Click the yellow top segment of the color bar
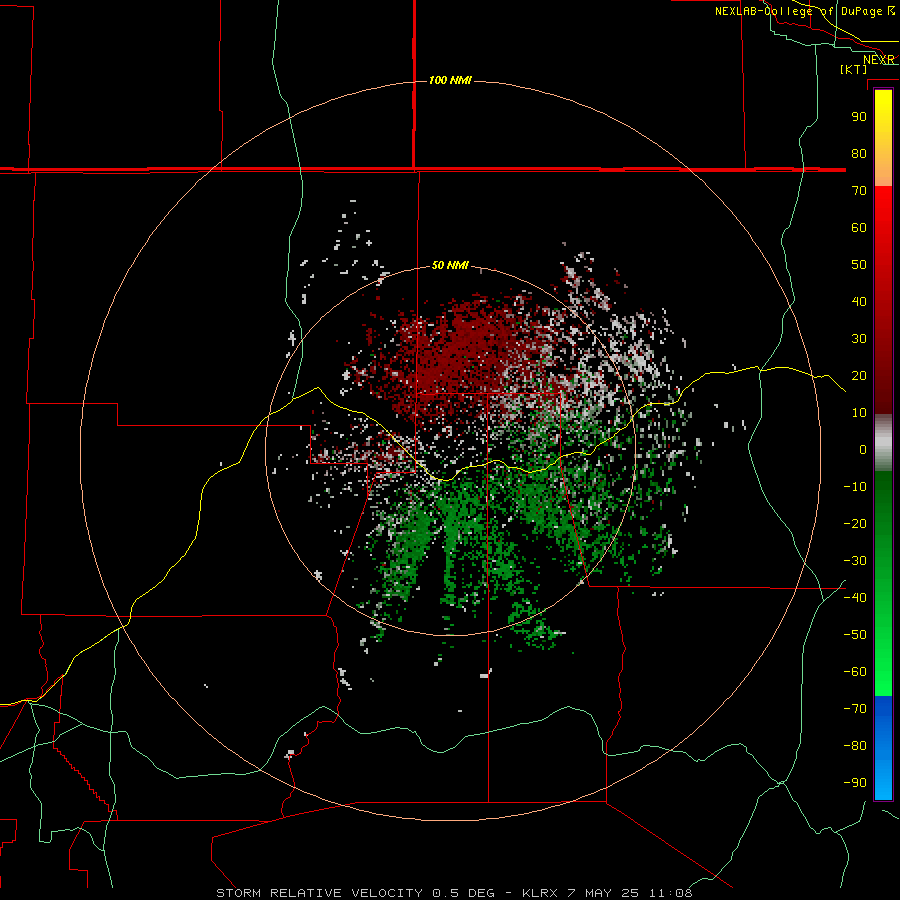The height and width of the screenshot is (900, 900). [883, 137]
